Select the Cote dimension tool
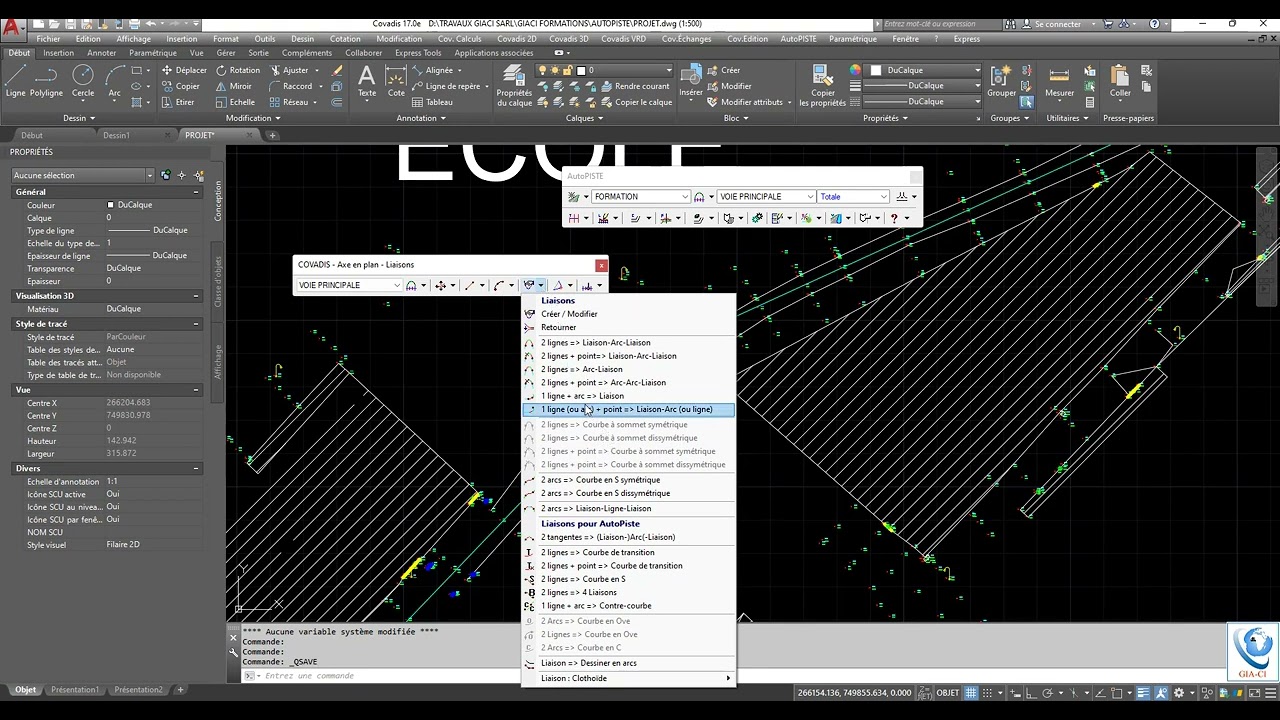 [396, 81]
